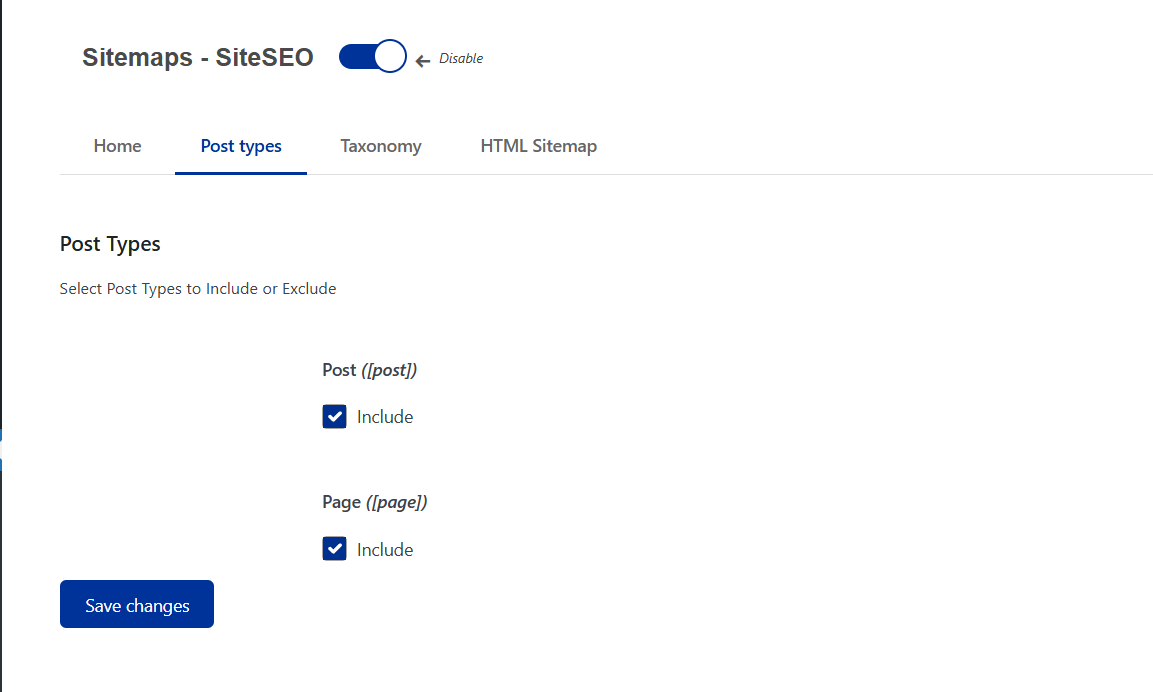Click the Save changes button
The width and height of the screenshot is (1153, 692).
click(x=137, y=604)
